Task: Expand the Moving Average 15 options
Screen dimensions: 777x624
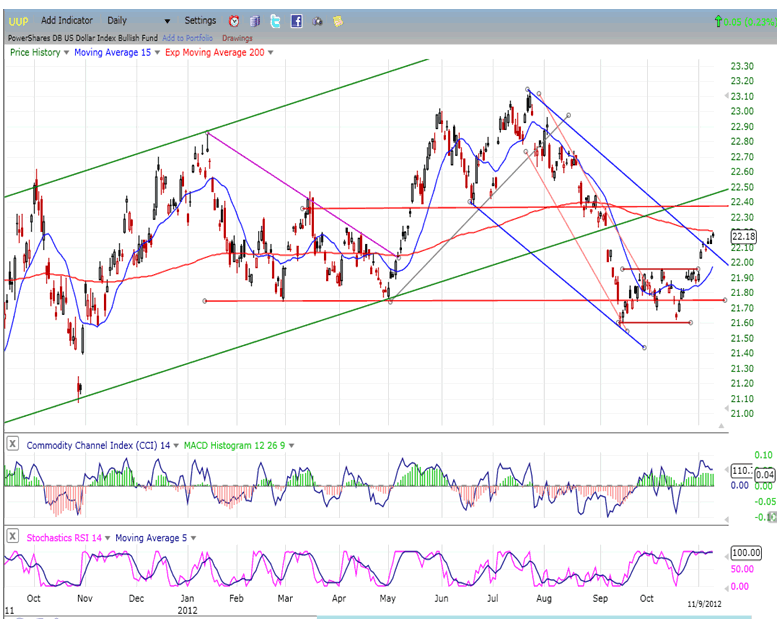Action: [x=155, y=50]
